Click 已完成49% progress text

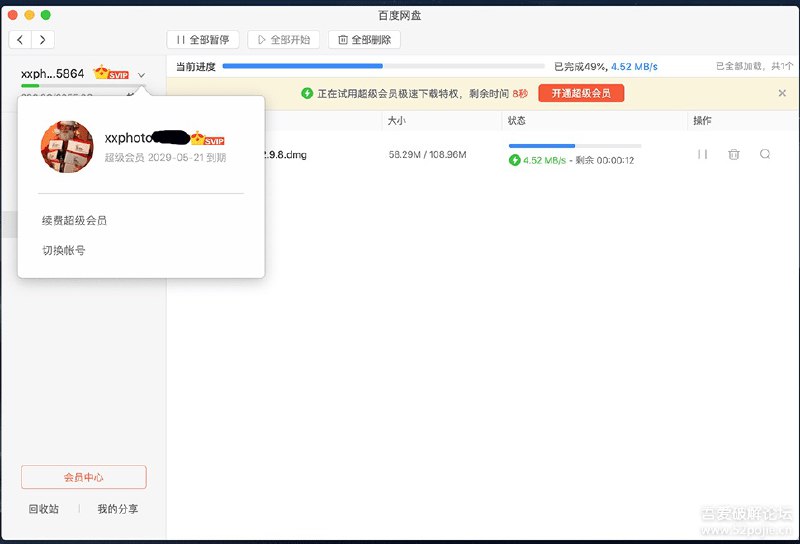[580, 66]
